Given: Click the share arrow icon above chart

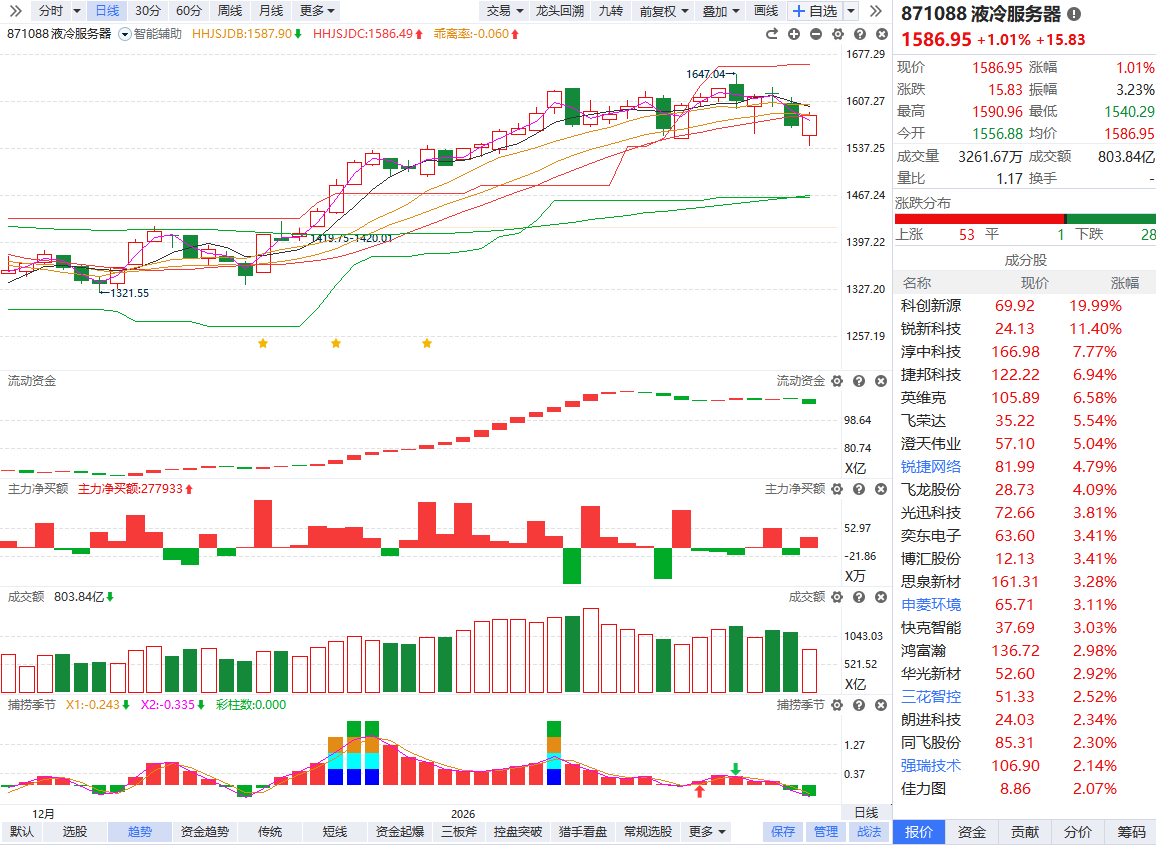Looking at the screenshot, I should click(x=772, y=34).
